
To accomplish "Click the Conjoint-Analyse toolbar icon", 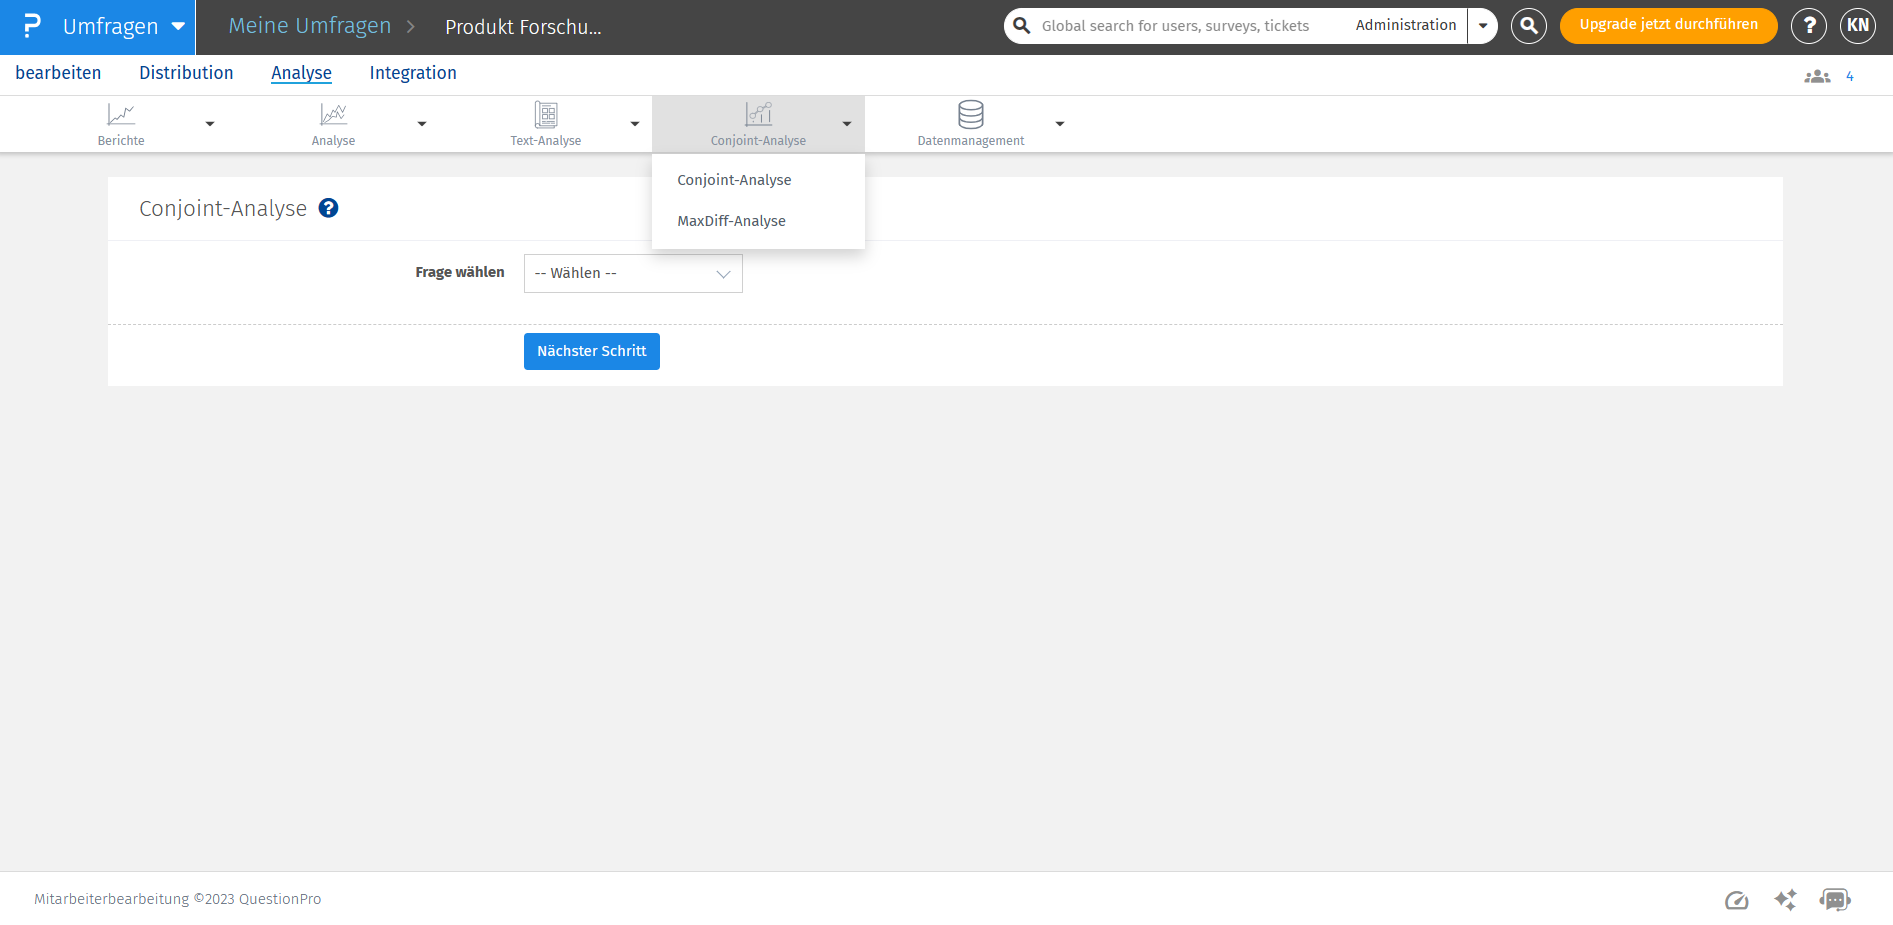I will [759, 114].
